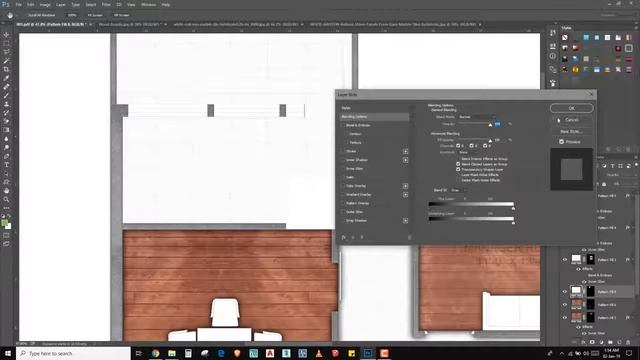Viewport: 640px width, 360px height.
Task: Toggle the R channel checkbox
Action: [458, 146]
